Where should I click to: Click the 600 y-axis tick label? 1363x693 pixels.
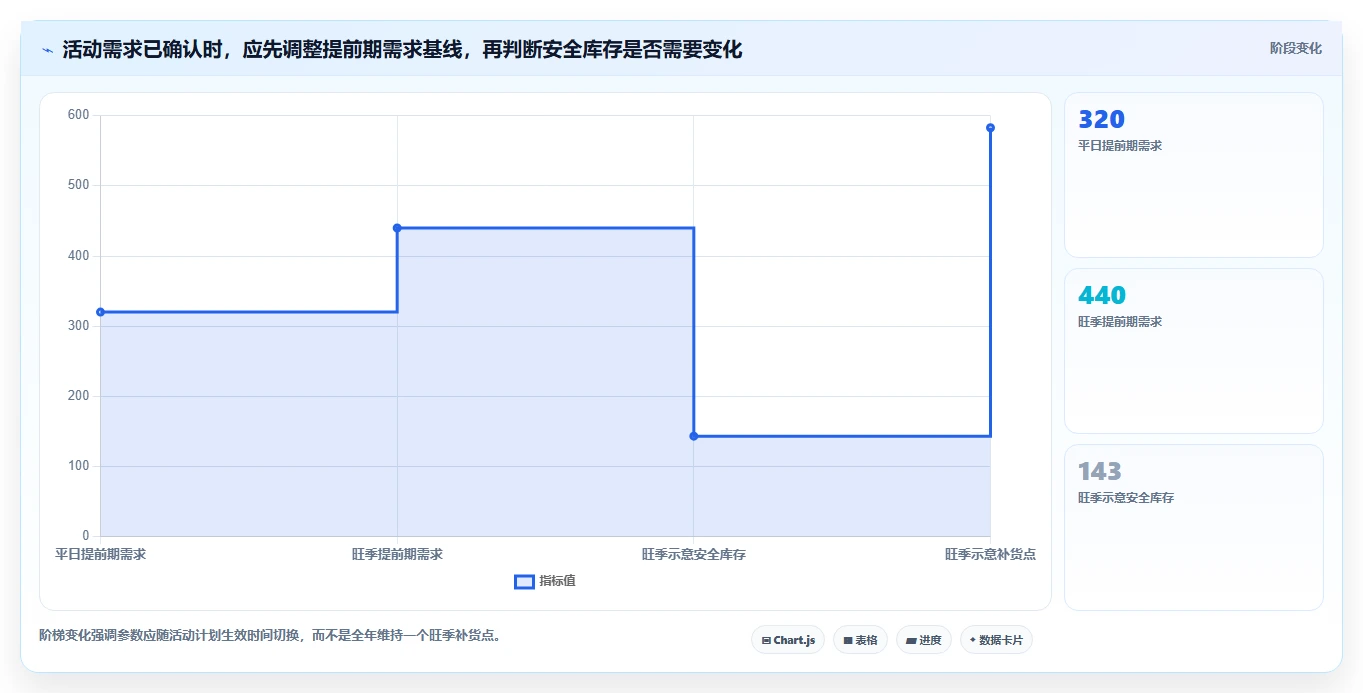79,115
